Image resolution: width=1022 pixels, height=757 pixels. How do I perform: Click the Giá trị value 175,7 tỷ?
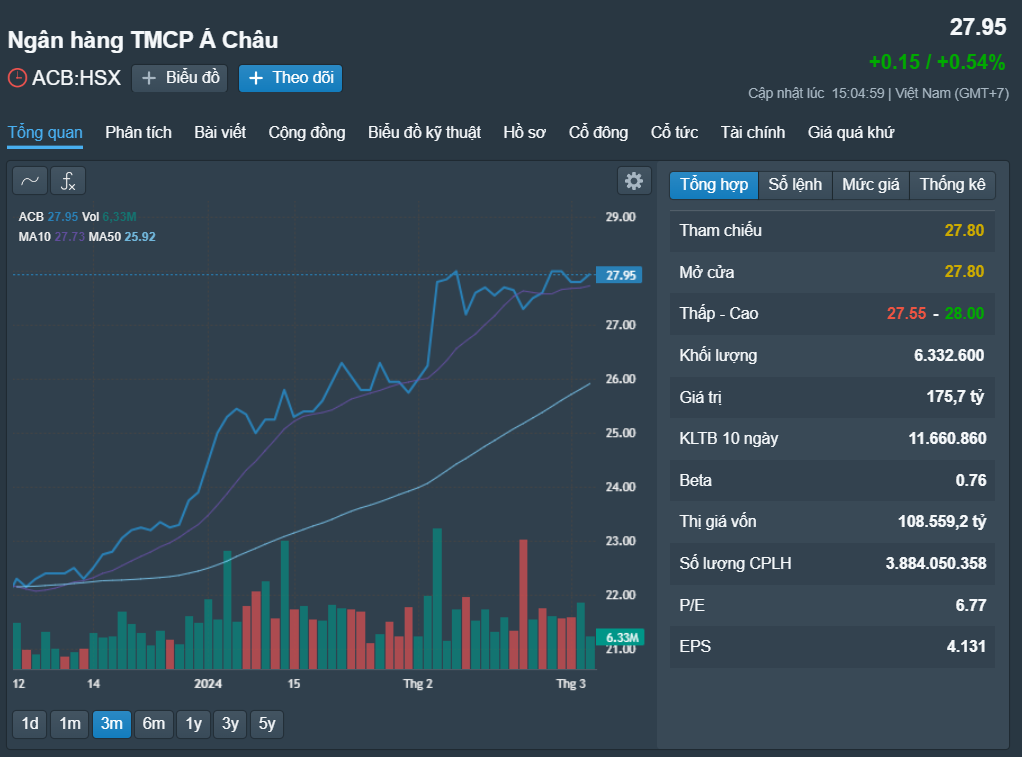pos(956,397)
